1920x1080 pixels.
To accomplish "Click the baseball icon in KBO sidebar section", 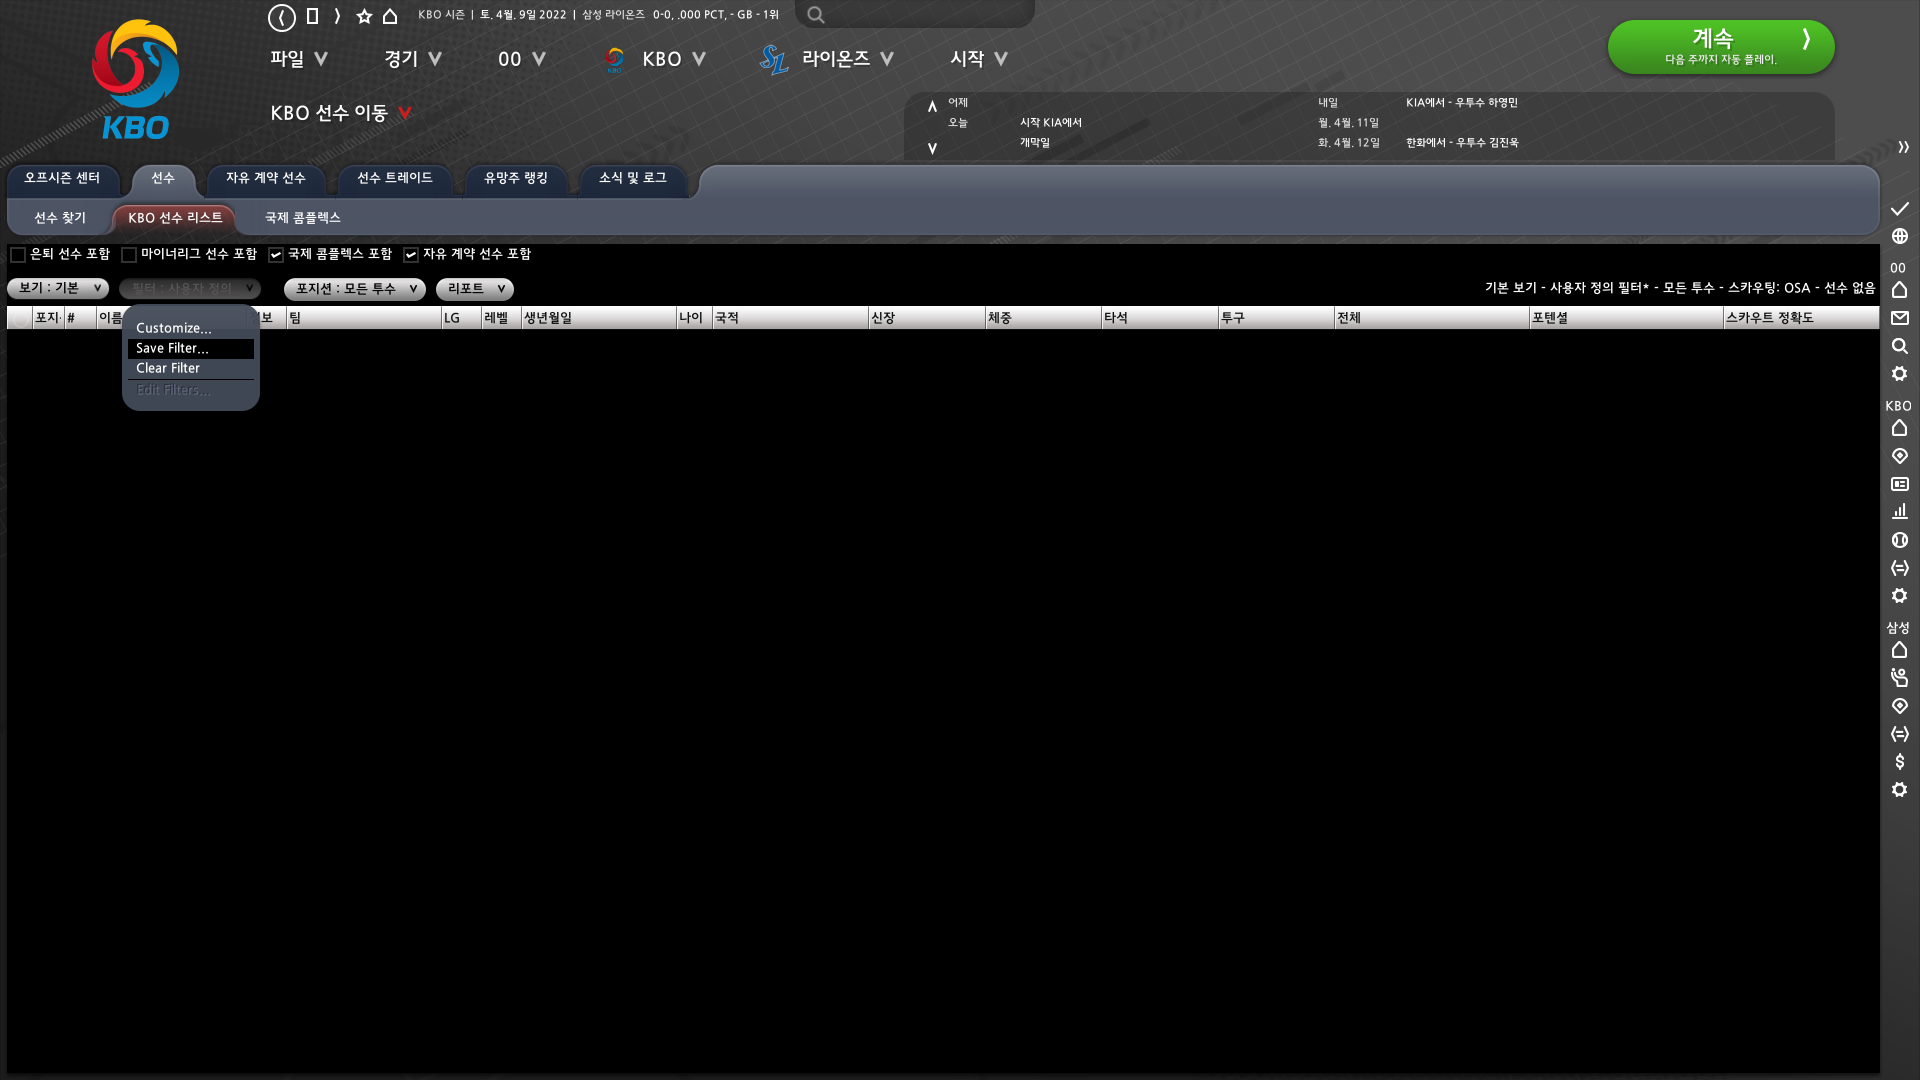I will [1899, 540].
